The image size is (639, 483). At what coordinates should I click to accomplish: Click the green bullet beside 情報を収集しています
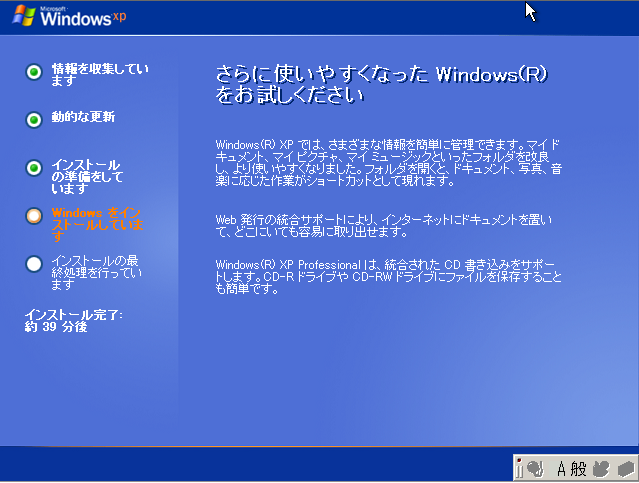(x=34, y=72)
